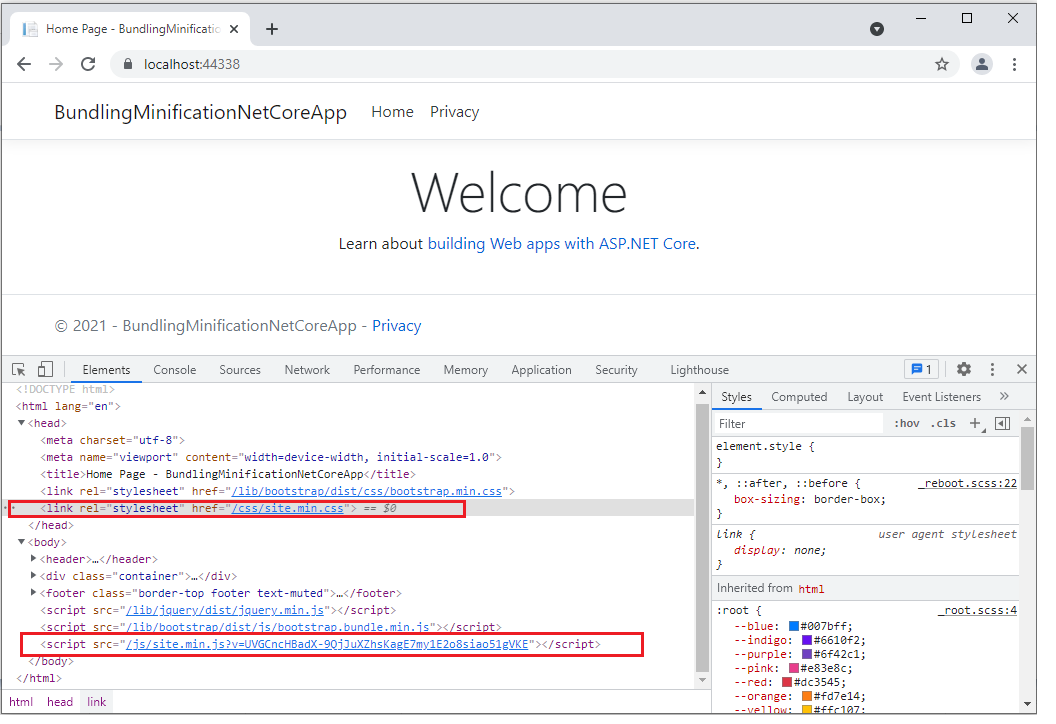The image size is (1056, 724).
Task: Open DevTools settings gear
Action: point(964,369)
